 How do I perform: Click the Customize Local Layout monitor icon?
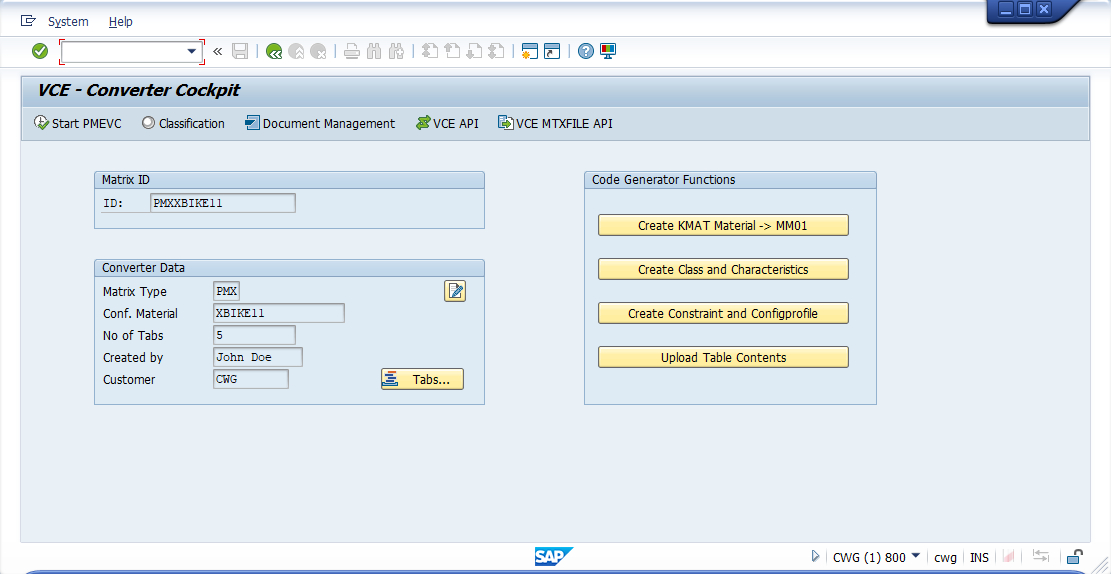pyautogui.click(x=608, y=51)
